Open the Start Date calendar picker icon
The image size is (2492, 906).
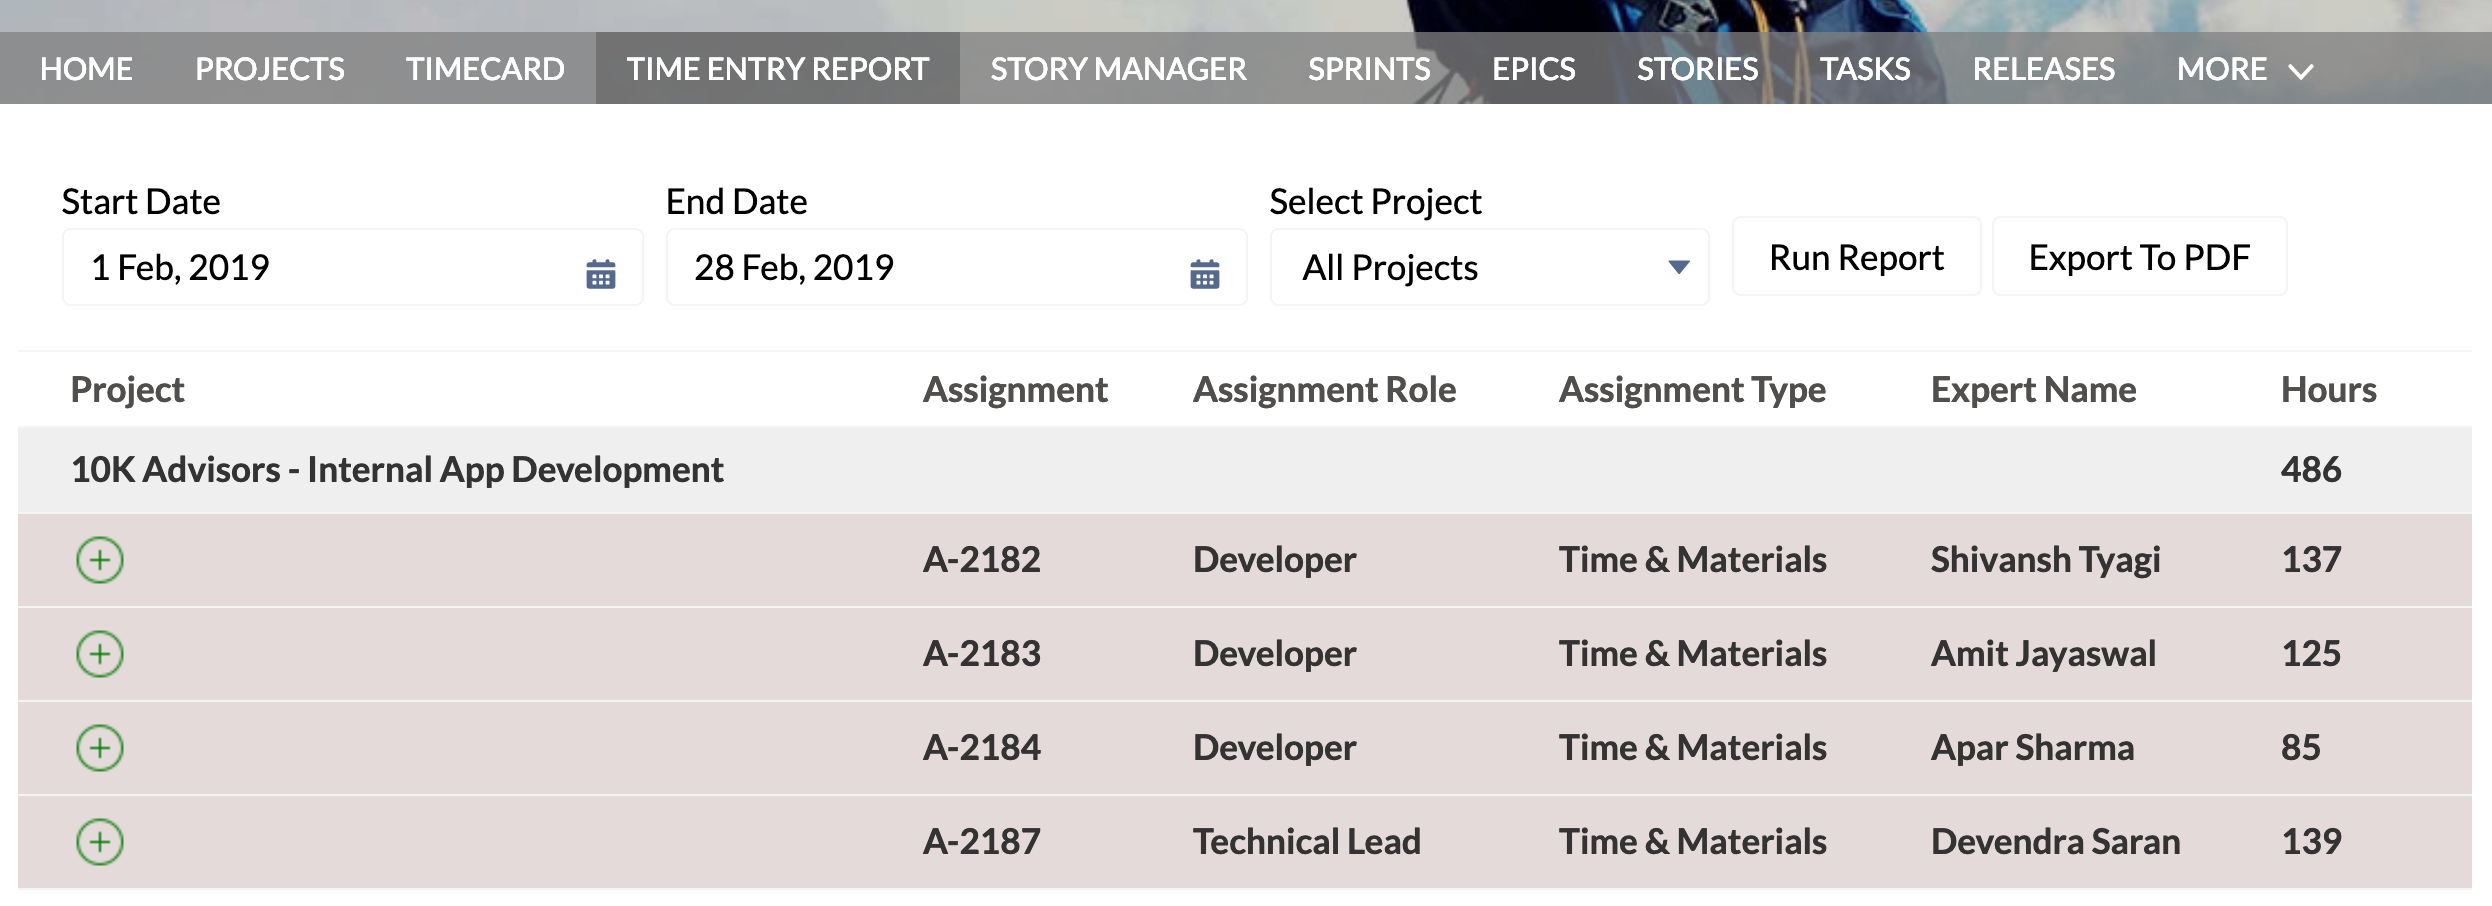pyautogui.click(x=601, y=274)
